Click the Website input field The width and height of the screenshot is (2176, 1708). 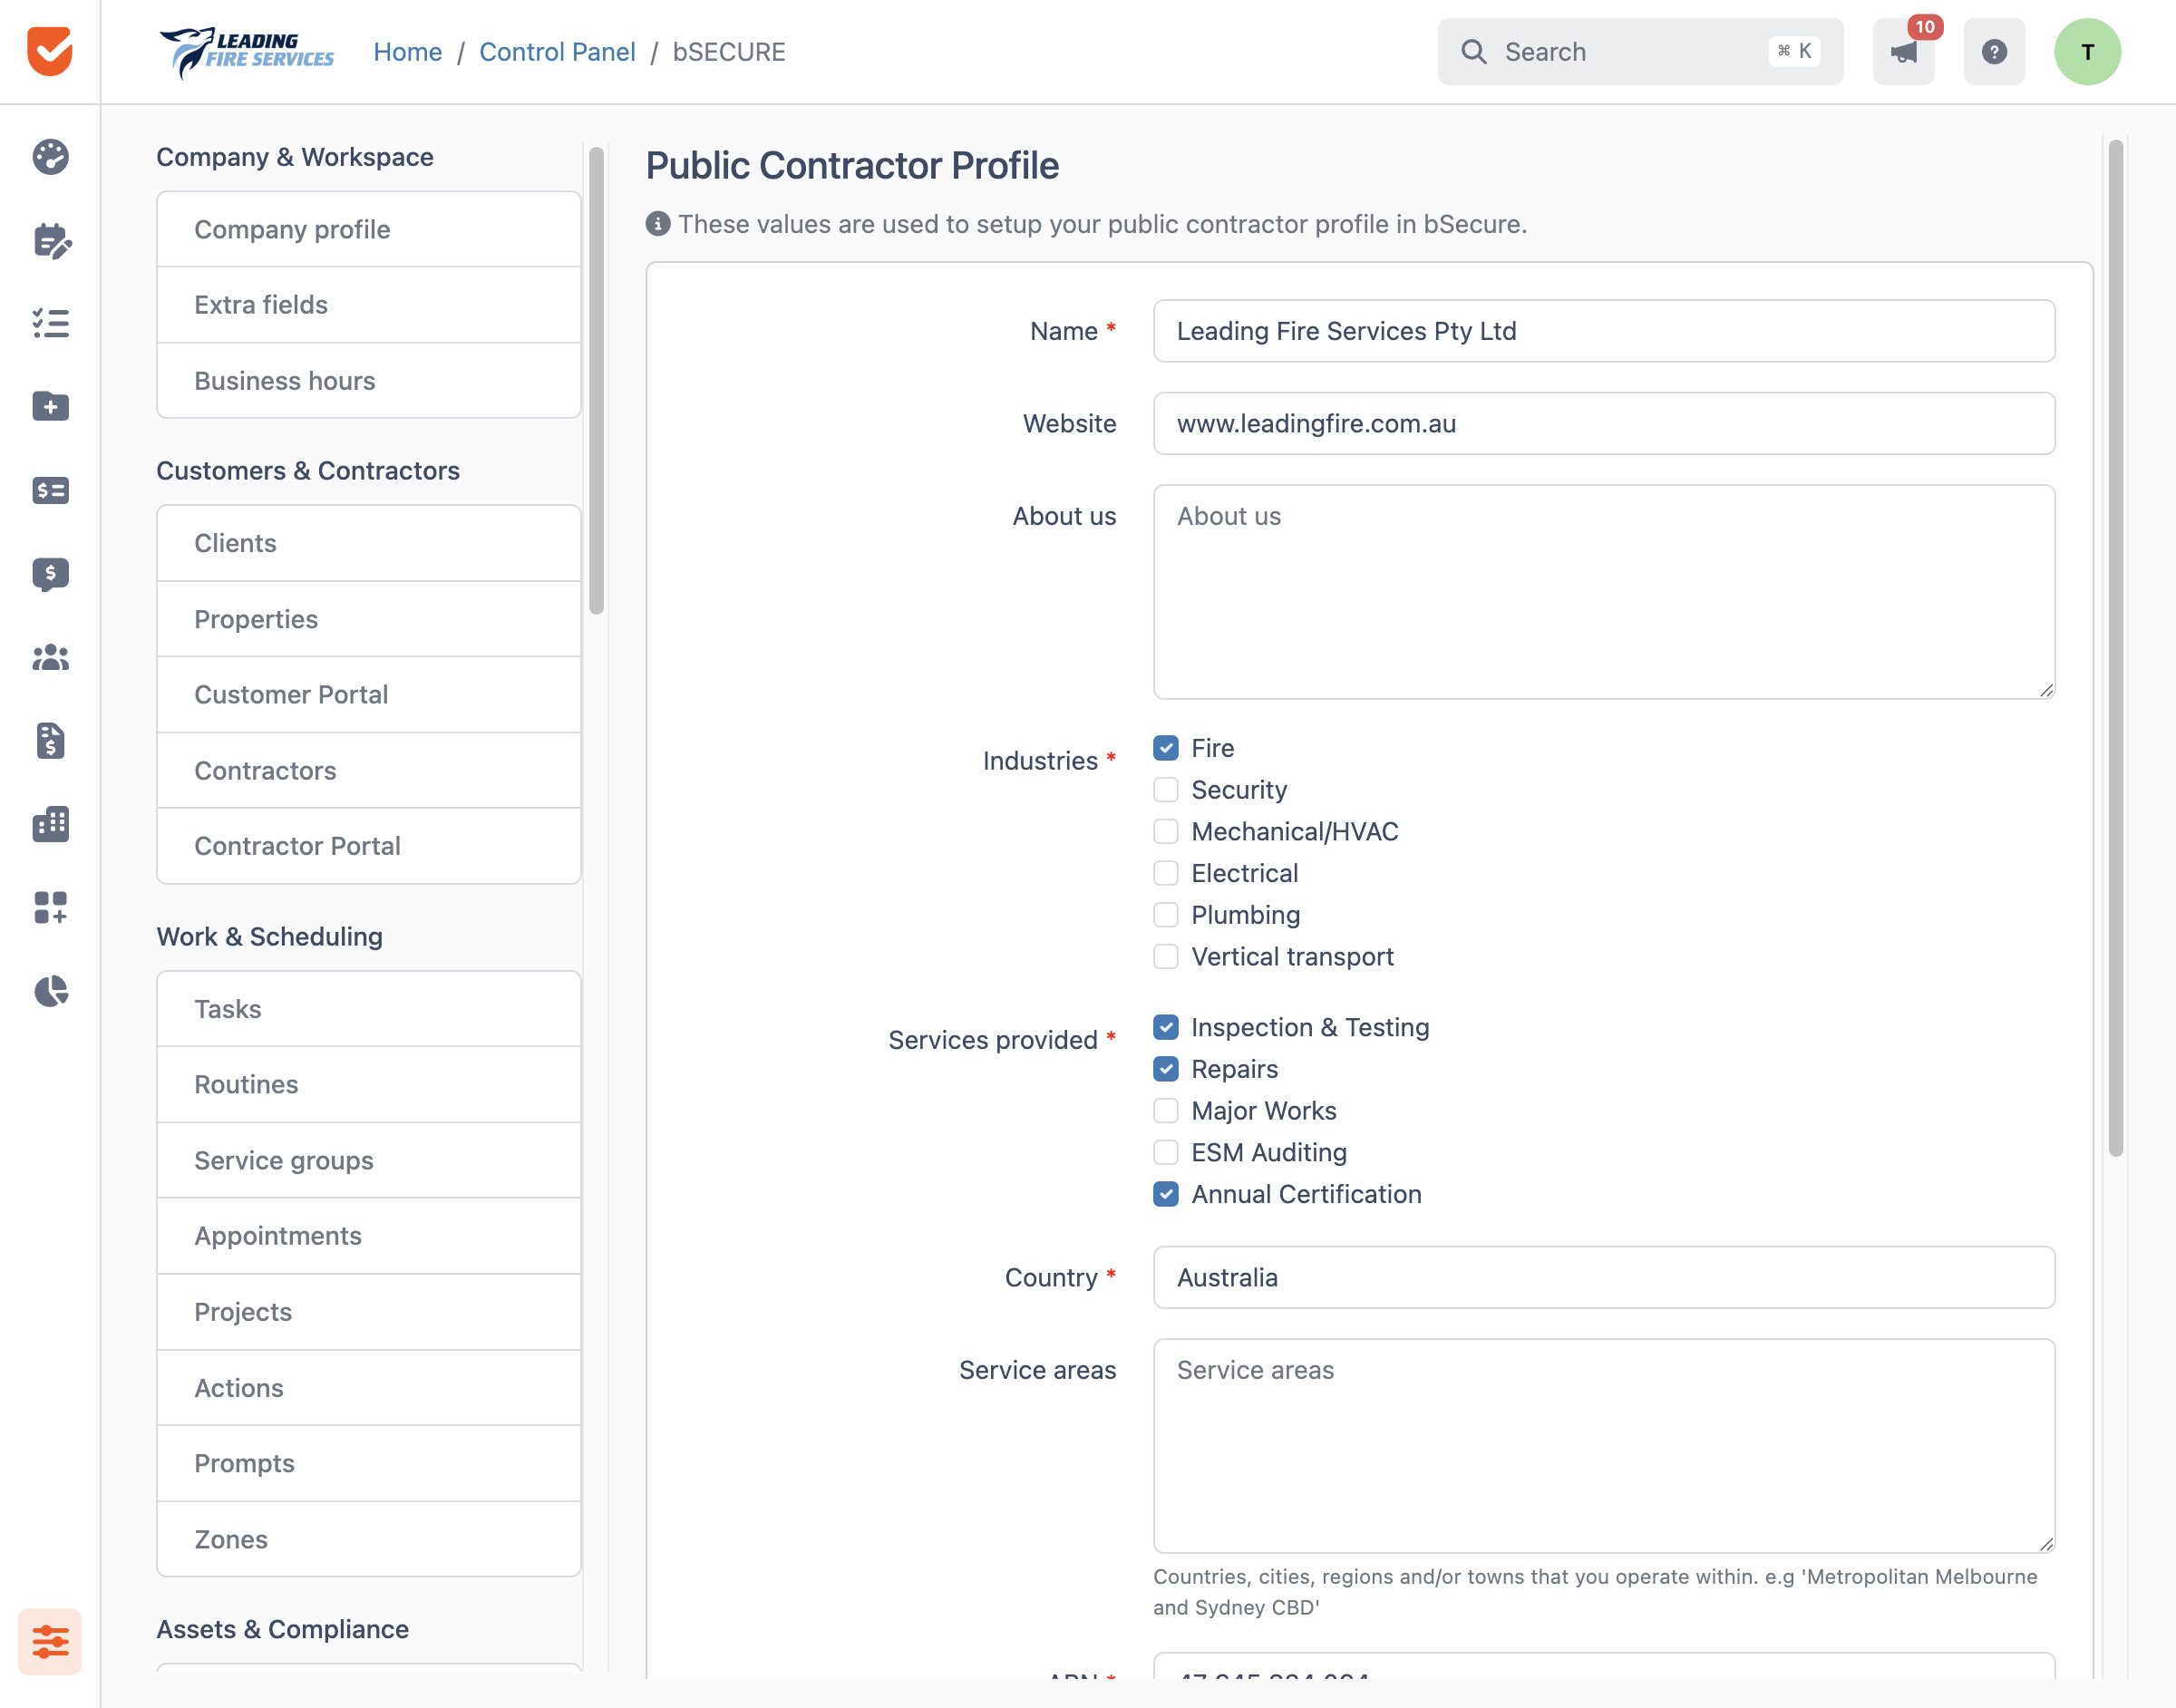(1603, 423)
